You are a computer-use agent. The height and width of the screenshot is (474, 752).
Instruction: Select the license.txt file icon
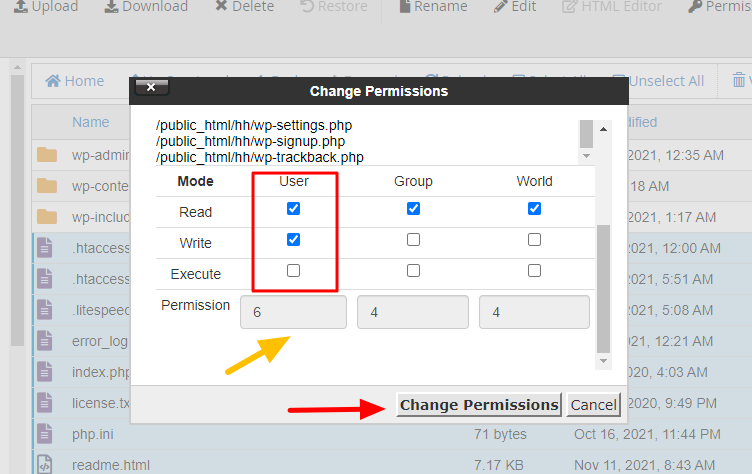tap(45, 403)
